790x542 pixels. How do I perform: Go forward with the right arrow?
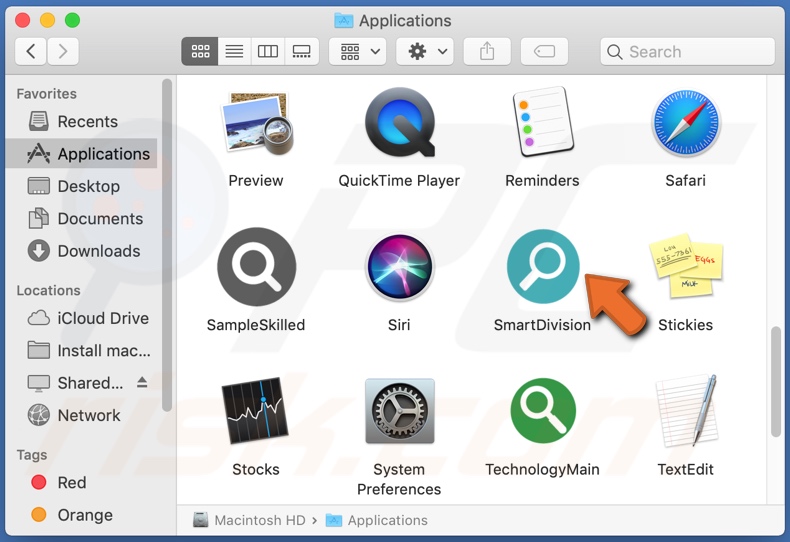[63, 51]
